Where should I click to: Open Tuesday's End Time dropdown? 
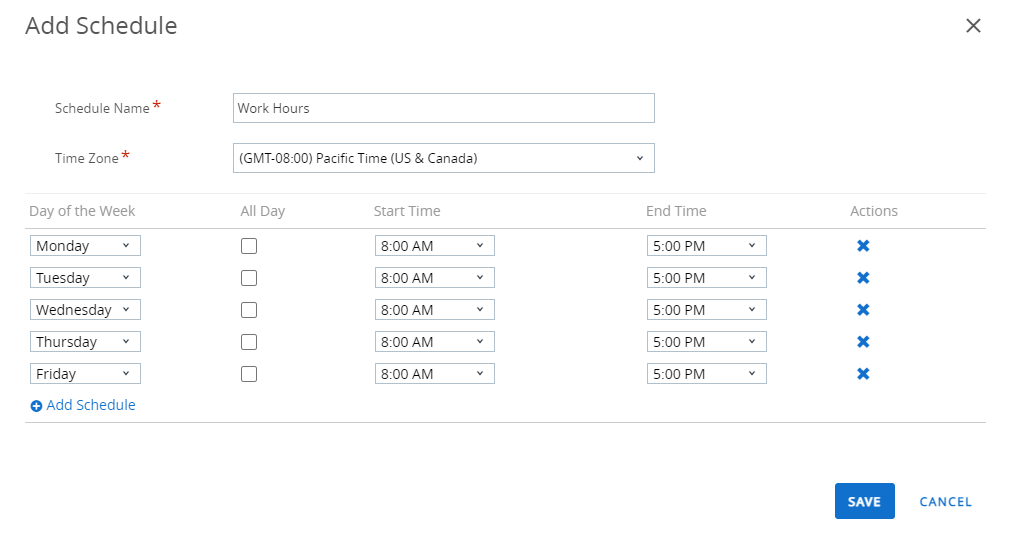pyautogui.click(x=707, y=278)
